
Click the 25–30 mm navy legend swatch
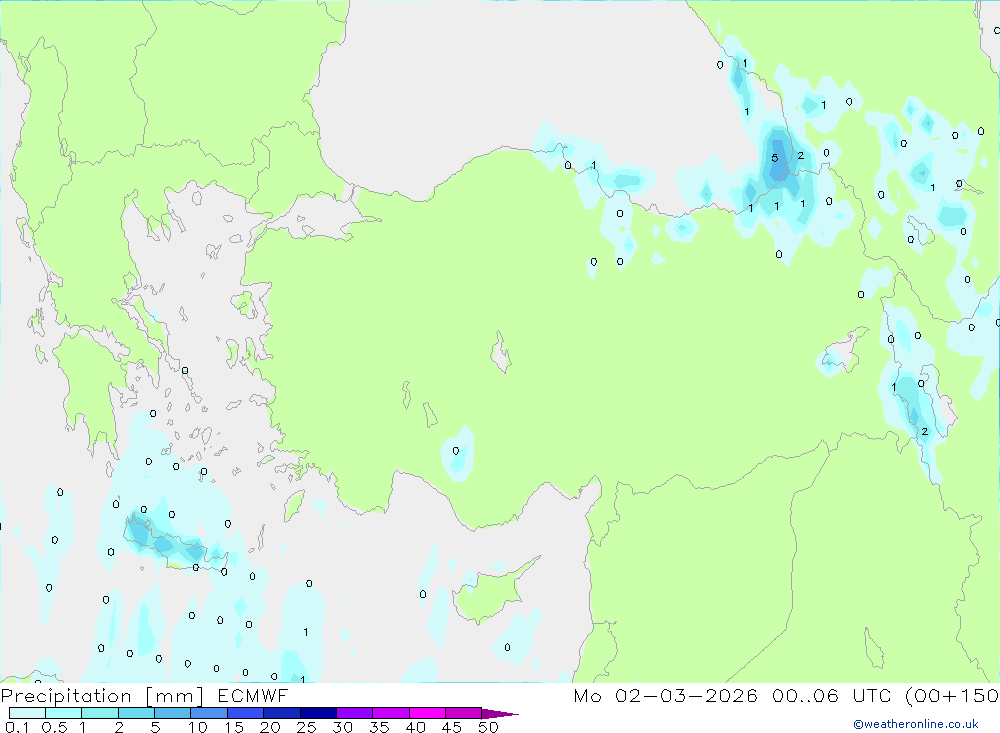[318, 713]
